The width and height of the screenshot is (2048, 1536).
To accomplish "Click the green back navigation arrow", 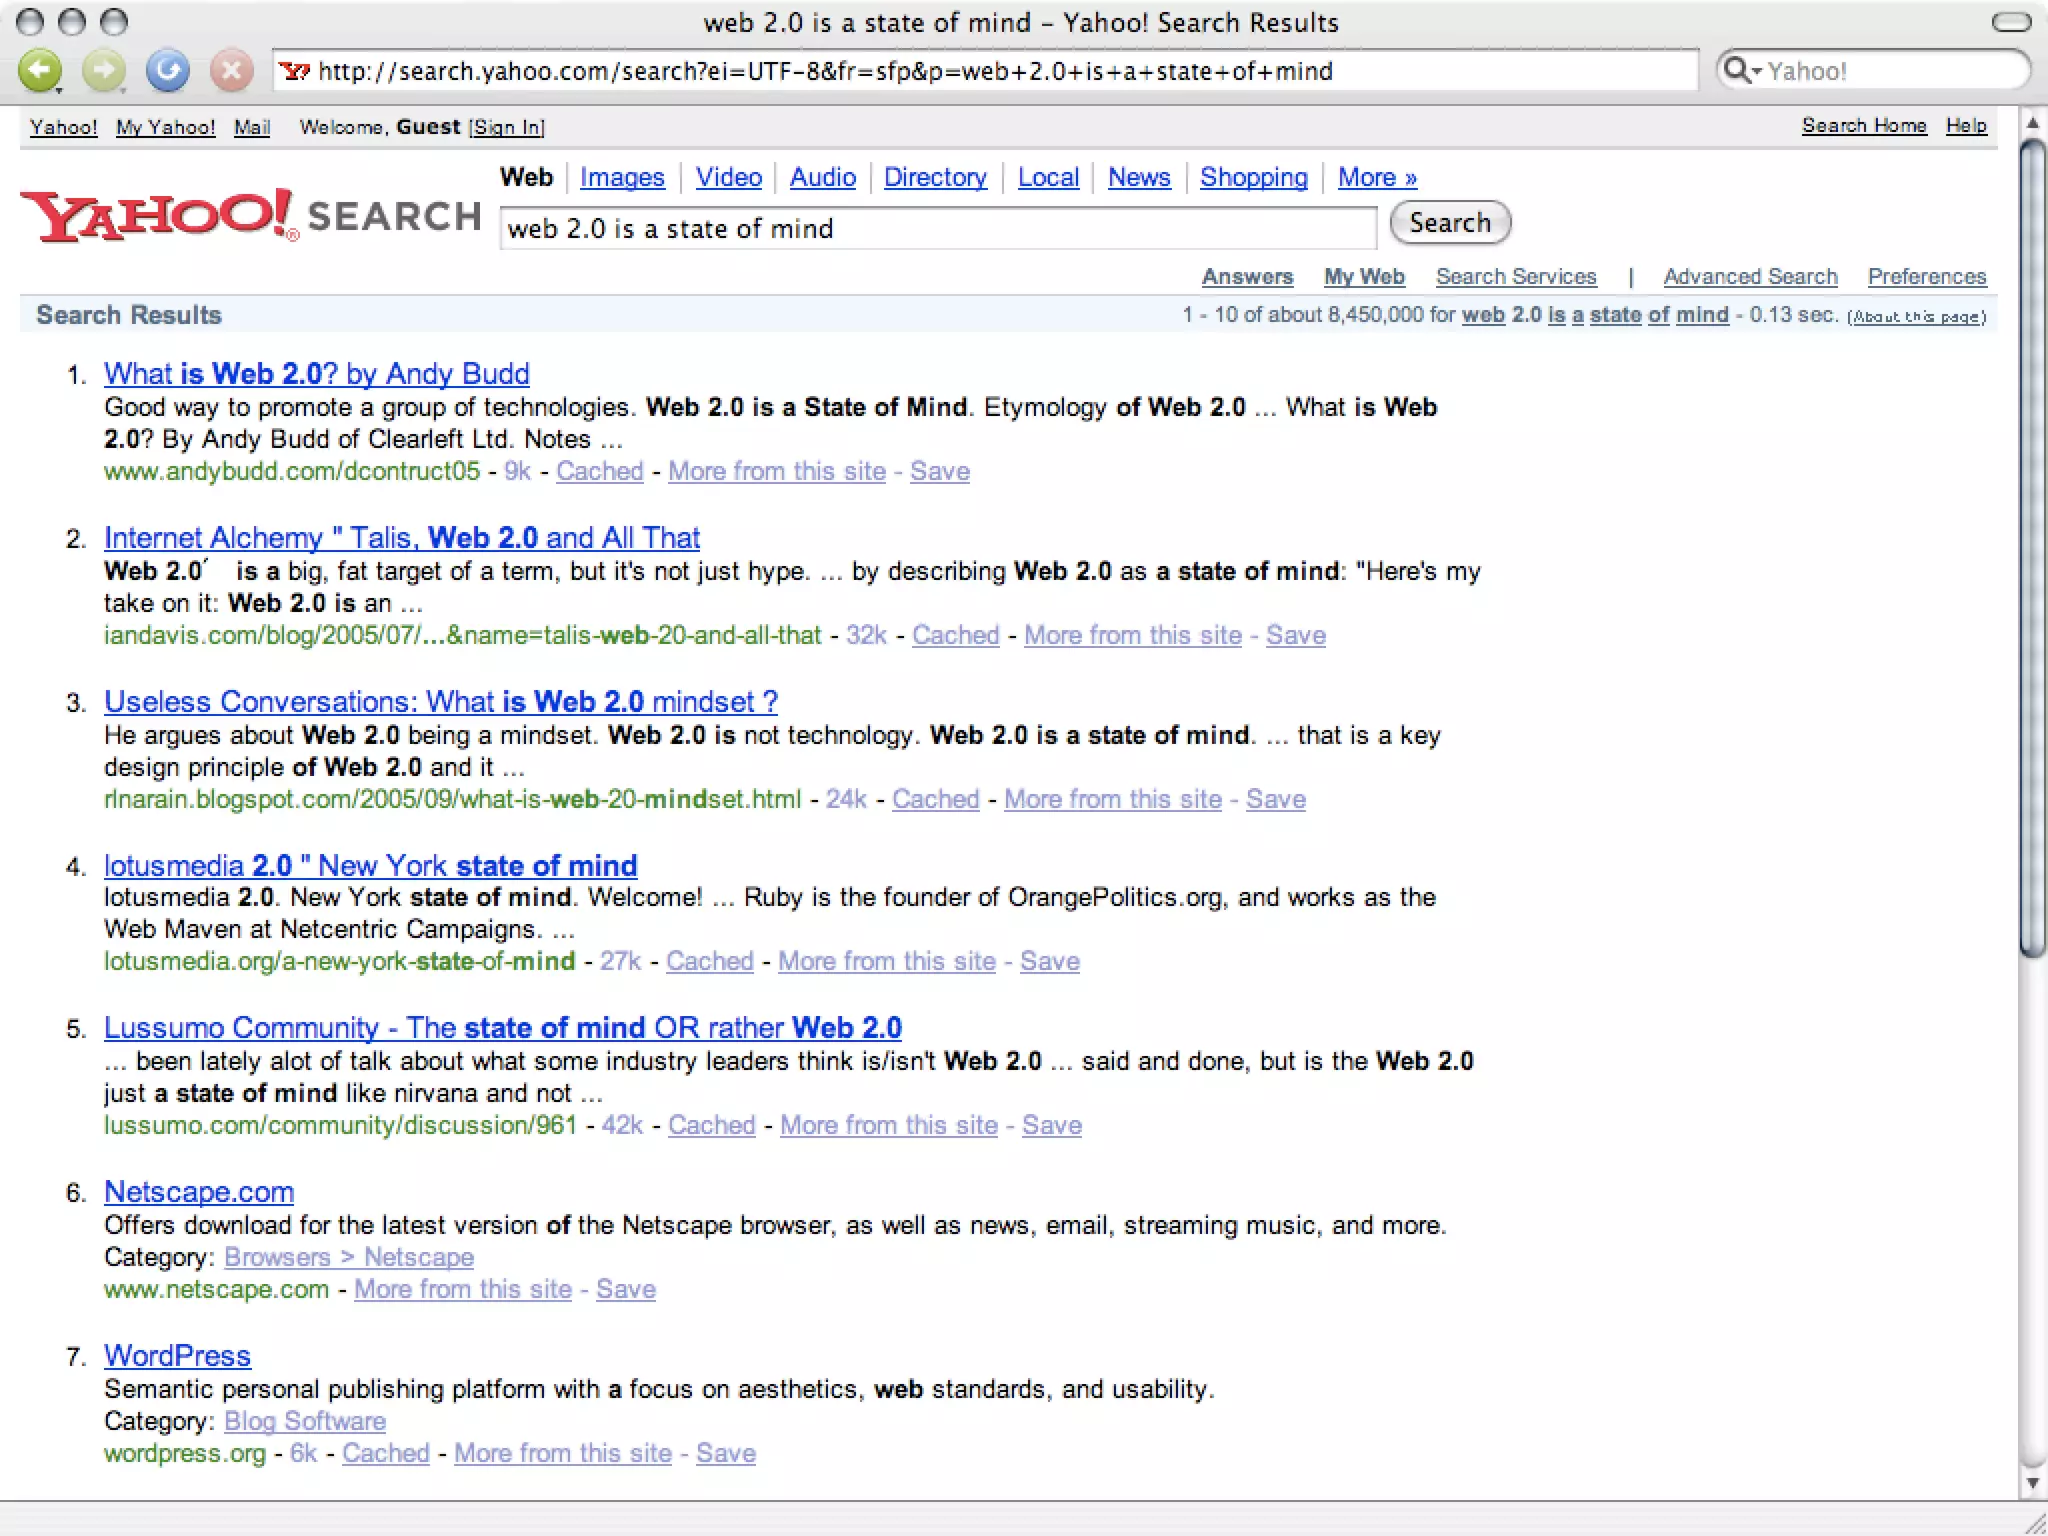I will click(x=40, y=71).
